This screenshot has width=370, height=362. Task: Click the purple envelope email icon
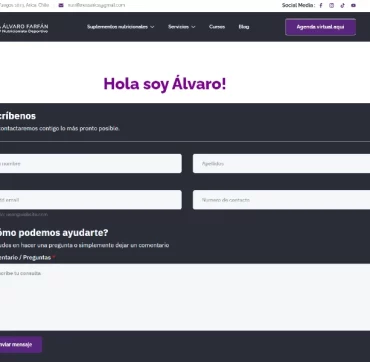pos(61,5)
